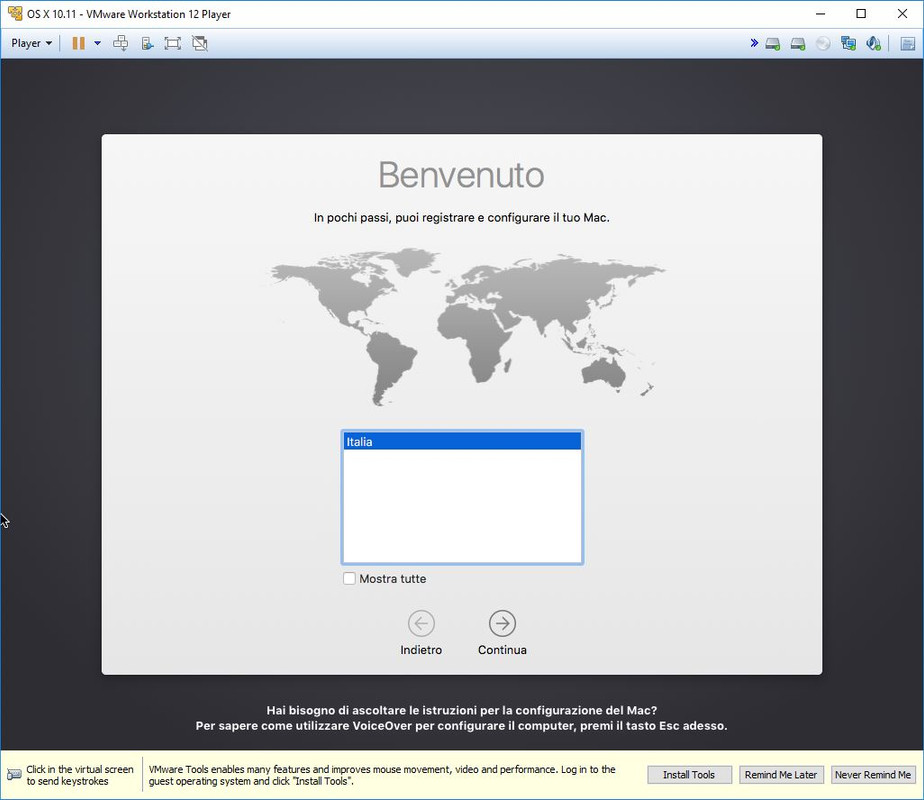Expand the power options dropdown arrow
Screen dimensions: 924x800
click(x=97, y=43)
